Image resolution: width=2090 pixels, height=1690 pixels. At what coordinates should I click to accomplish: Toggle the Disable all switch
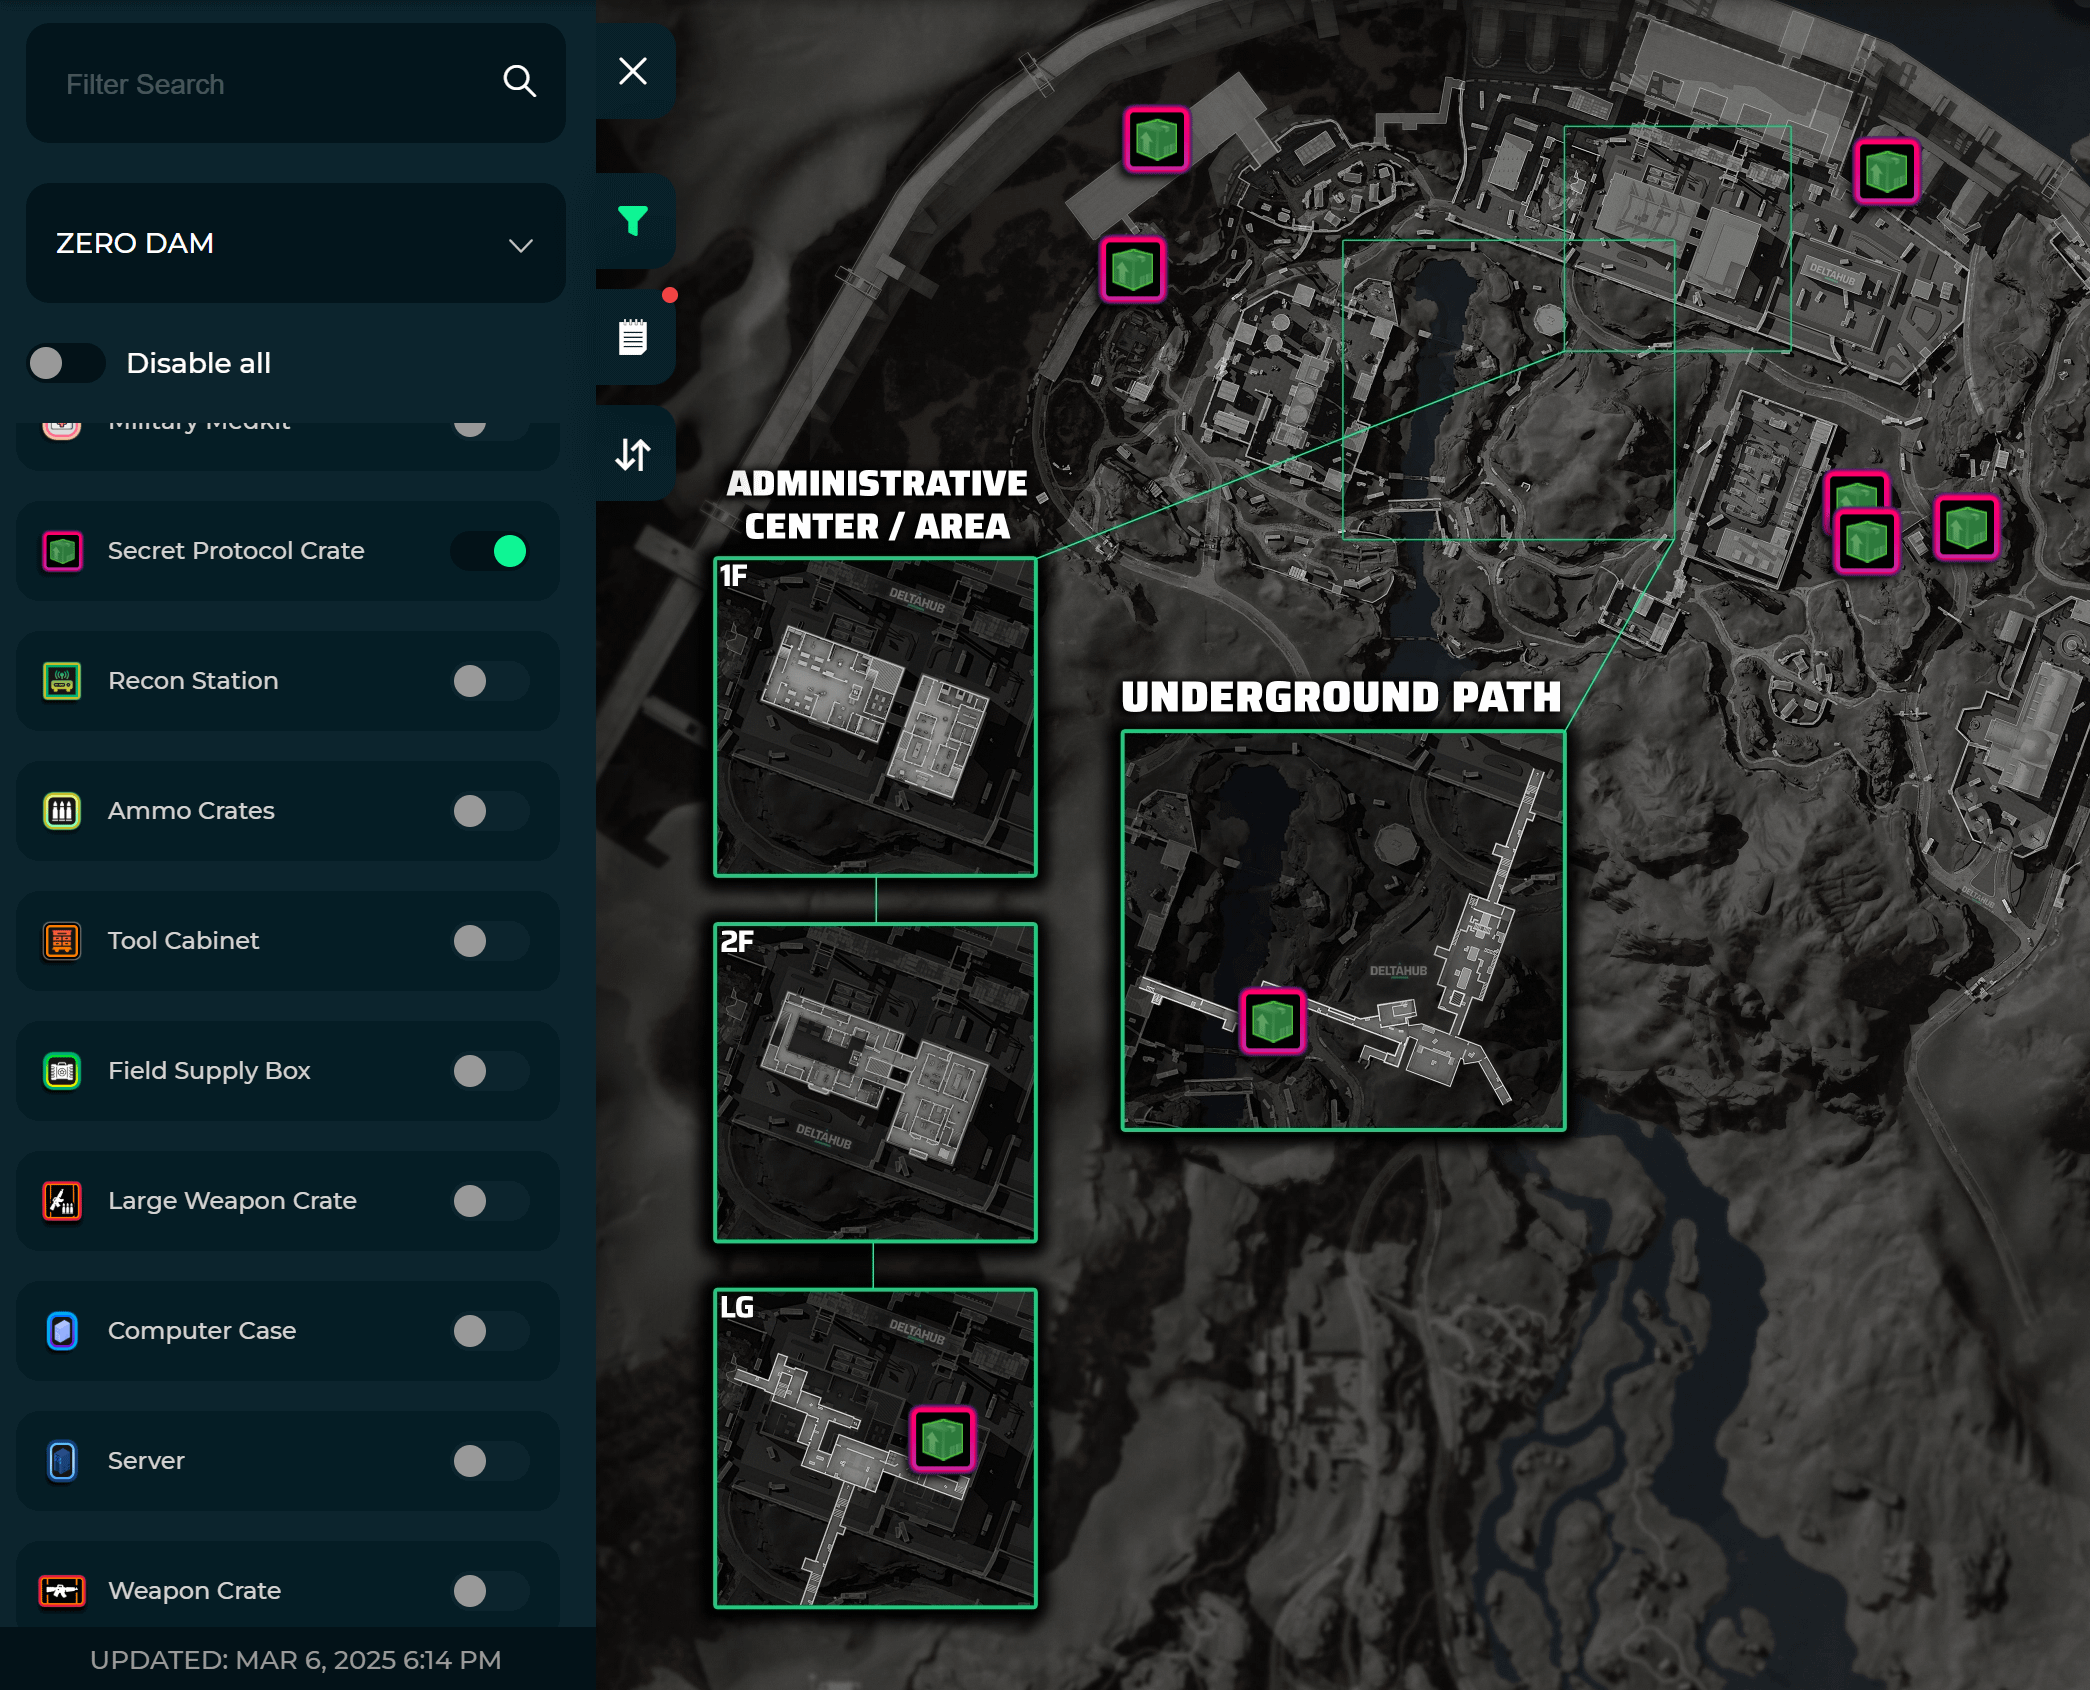65,363
